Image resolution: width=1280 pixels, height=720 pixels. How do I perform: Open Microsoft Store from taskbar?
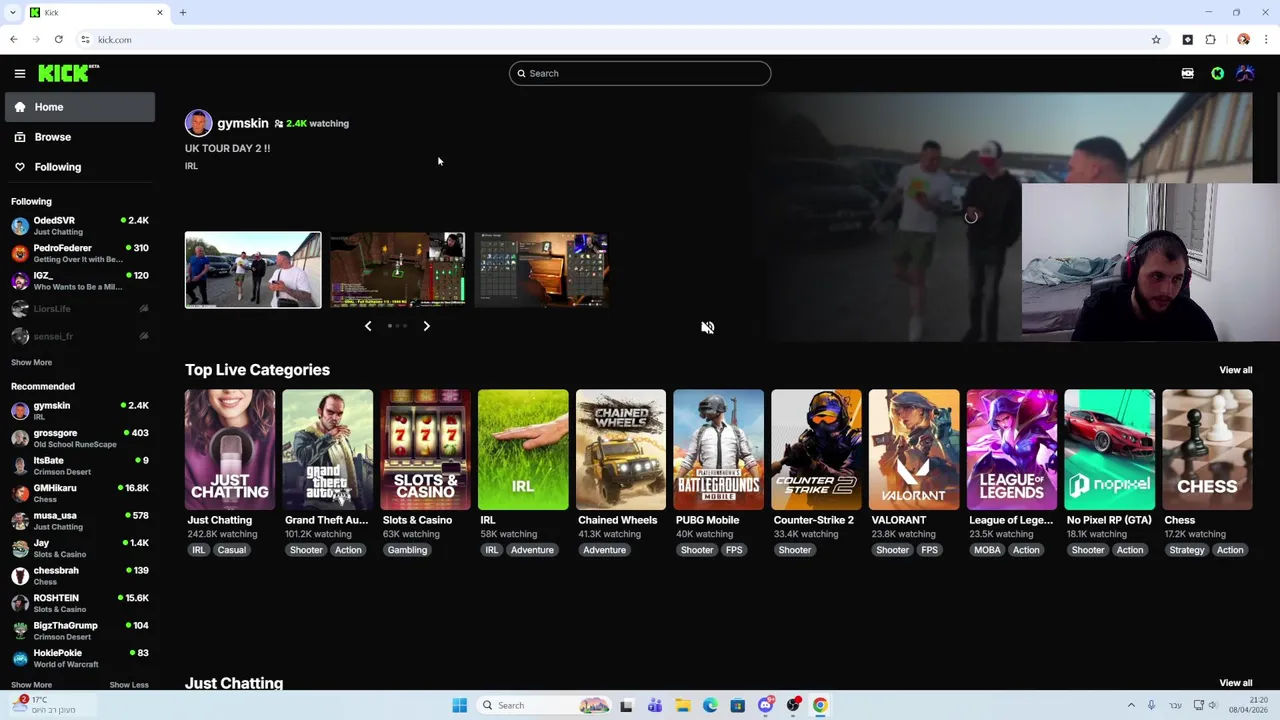click(x=738, y=705)
